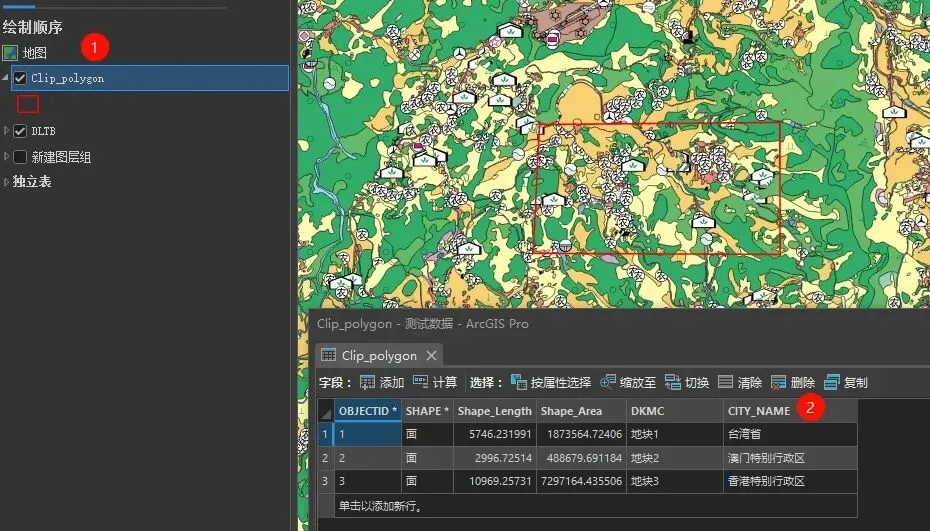The height and width of the screenshot is (531, 930).
Task: Click the select-all corner of table
Action: click(x=326, y=411)
